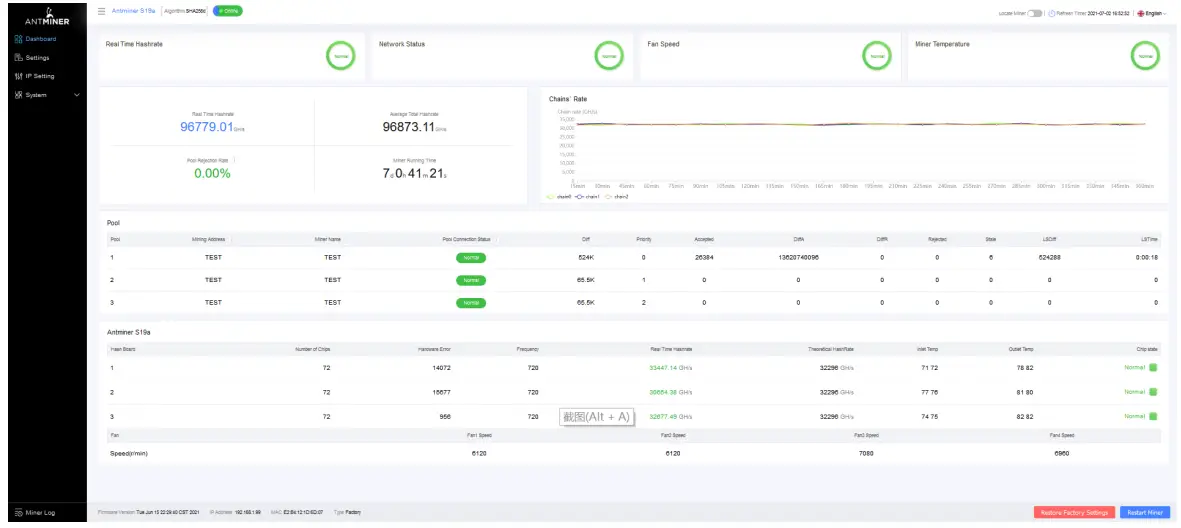The height and width of the screenshot is (528, 1181).
Task: Open the English language dropdown
Action: pyautogui.click(x=1152, y=14)
